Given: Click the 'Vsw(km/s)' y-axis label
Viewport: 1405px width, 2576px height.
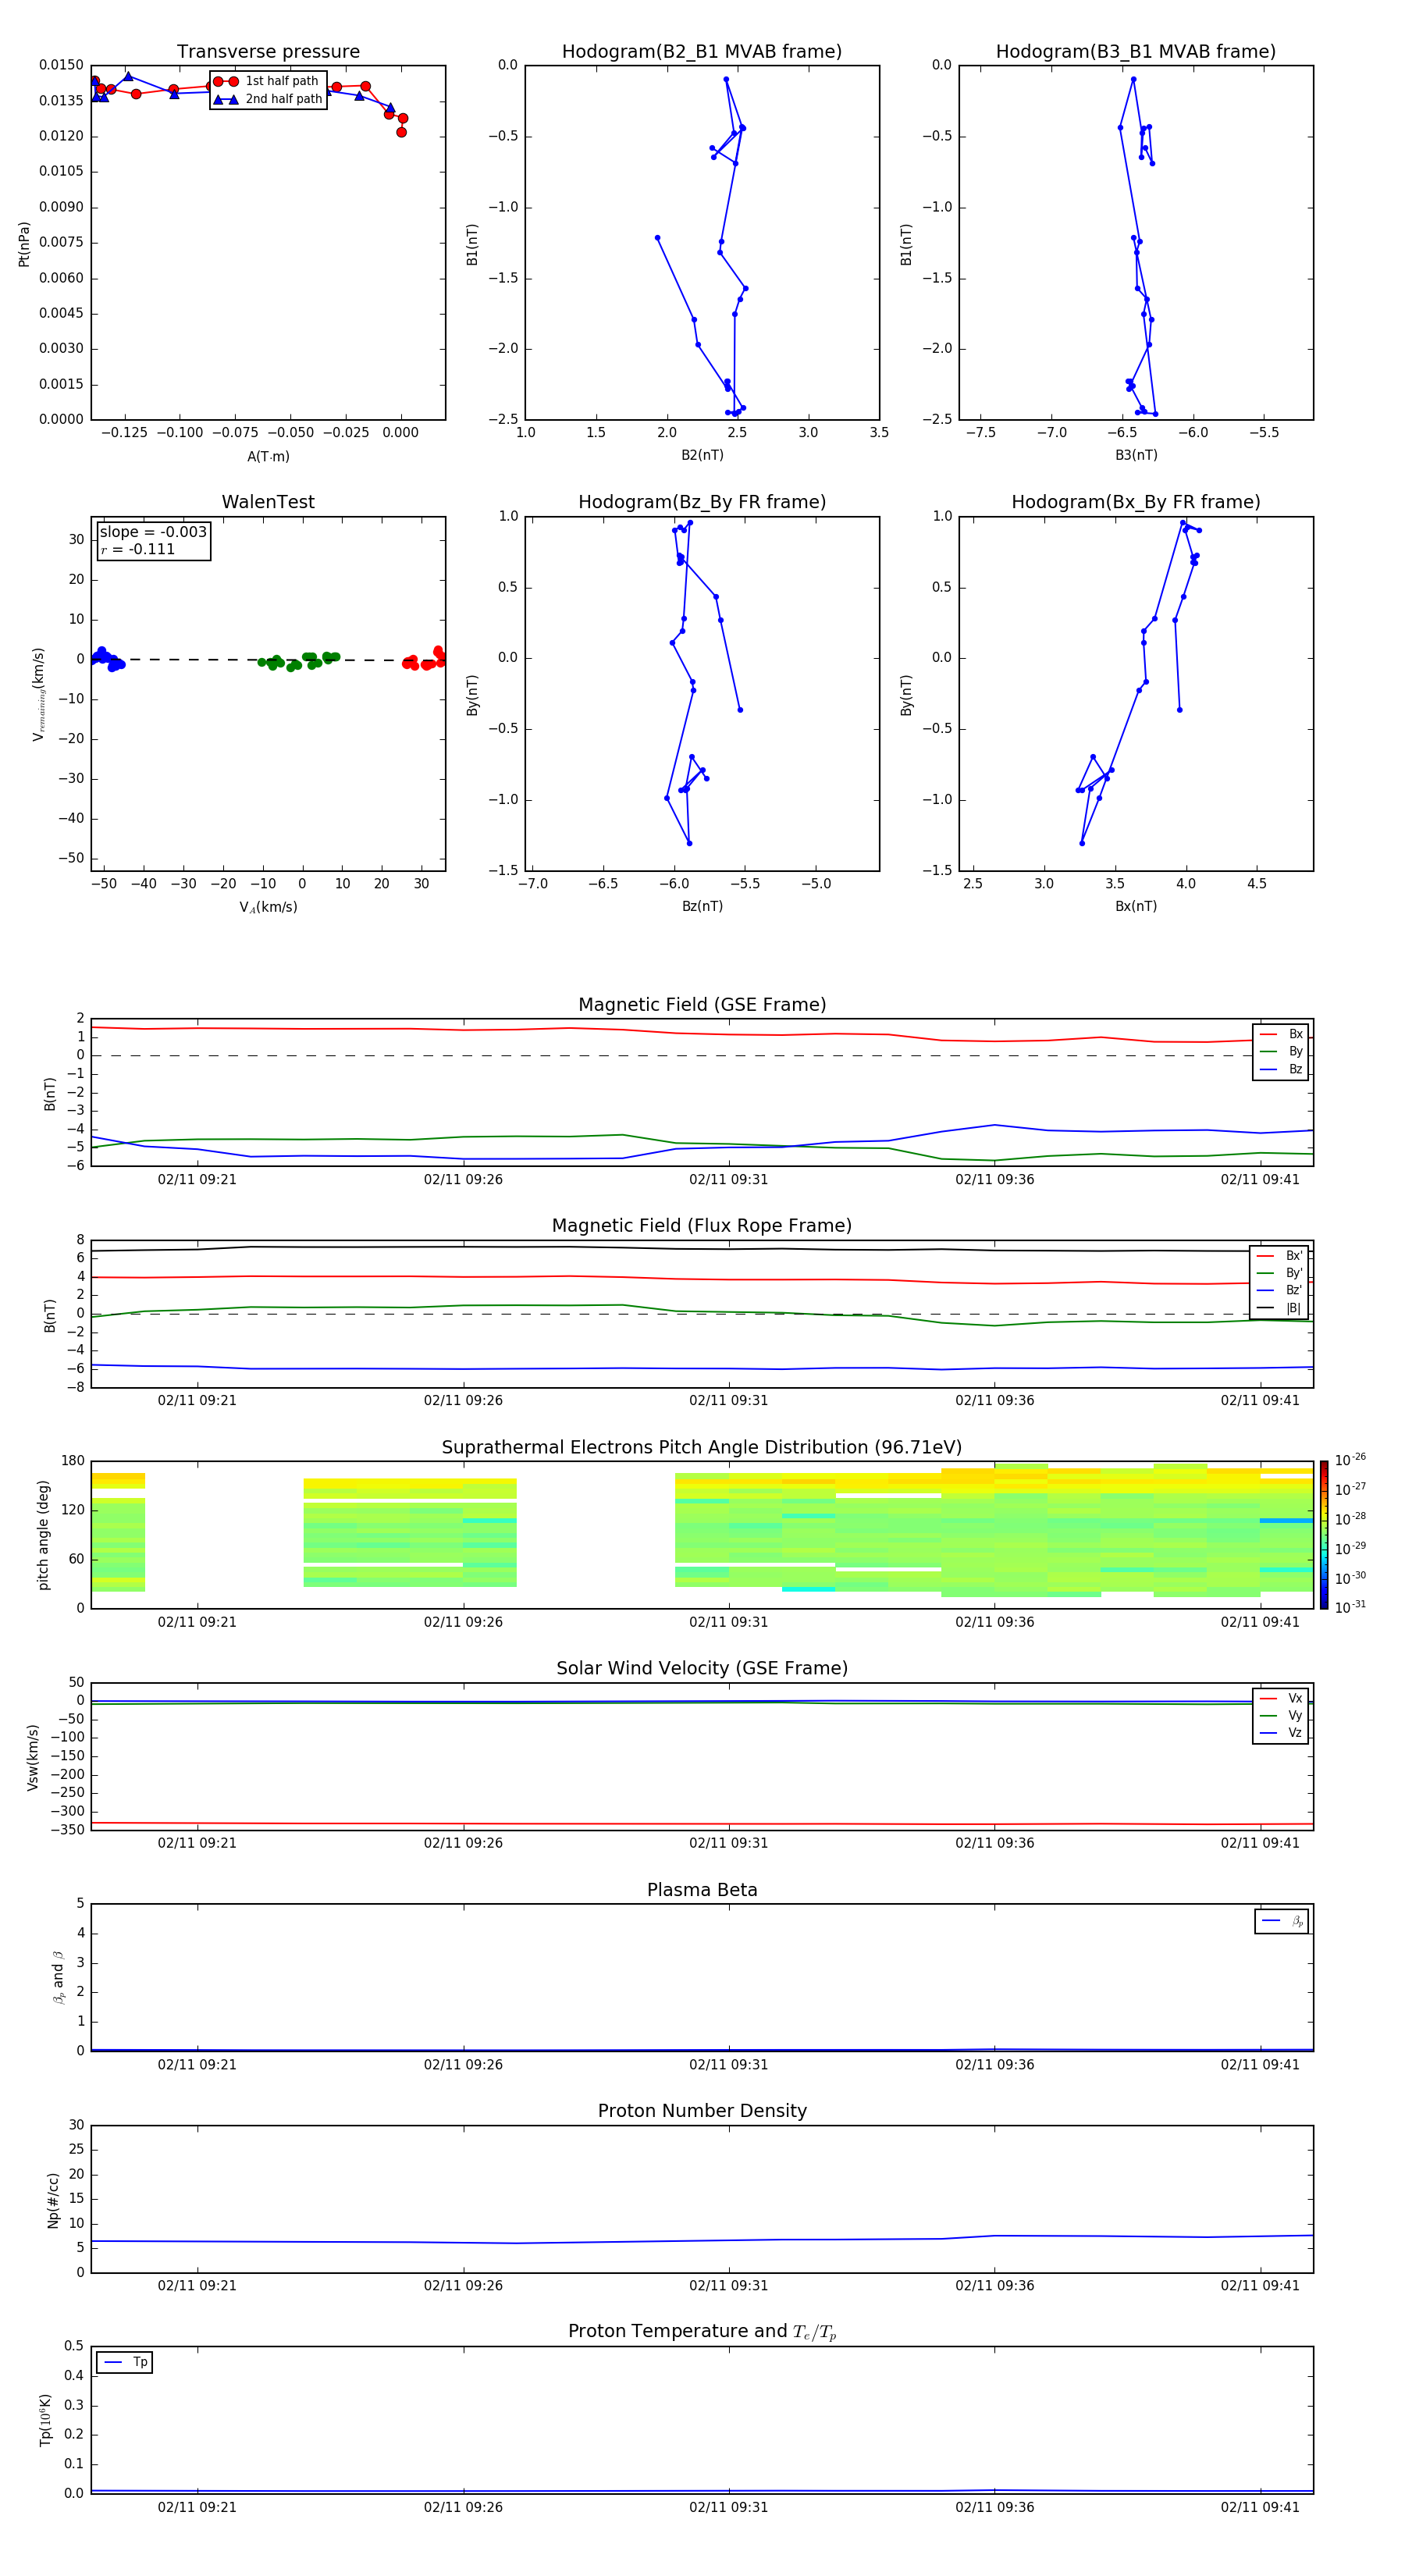Looking at the screenshot, I should click(32, 1757).
